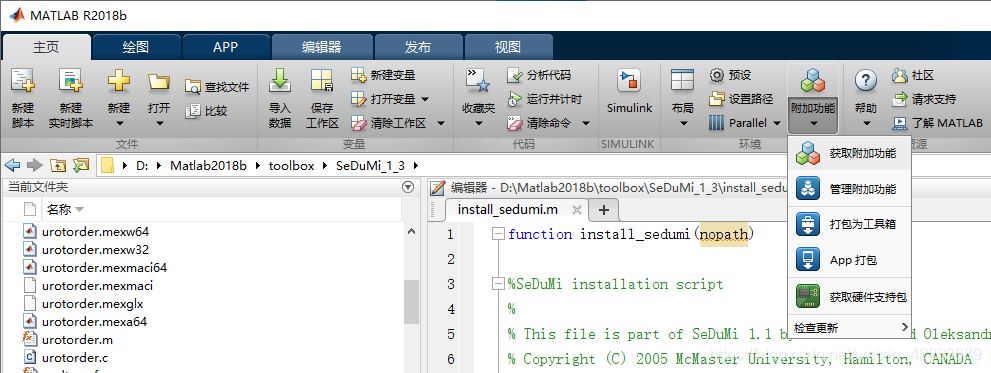The image size is (991, 373).
Task: Collapse the function code fold on line 1
Action: pos(498,234)
